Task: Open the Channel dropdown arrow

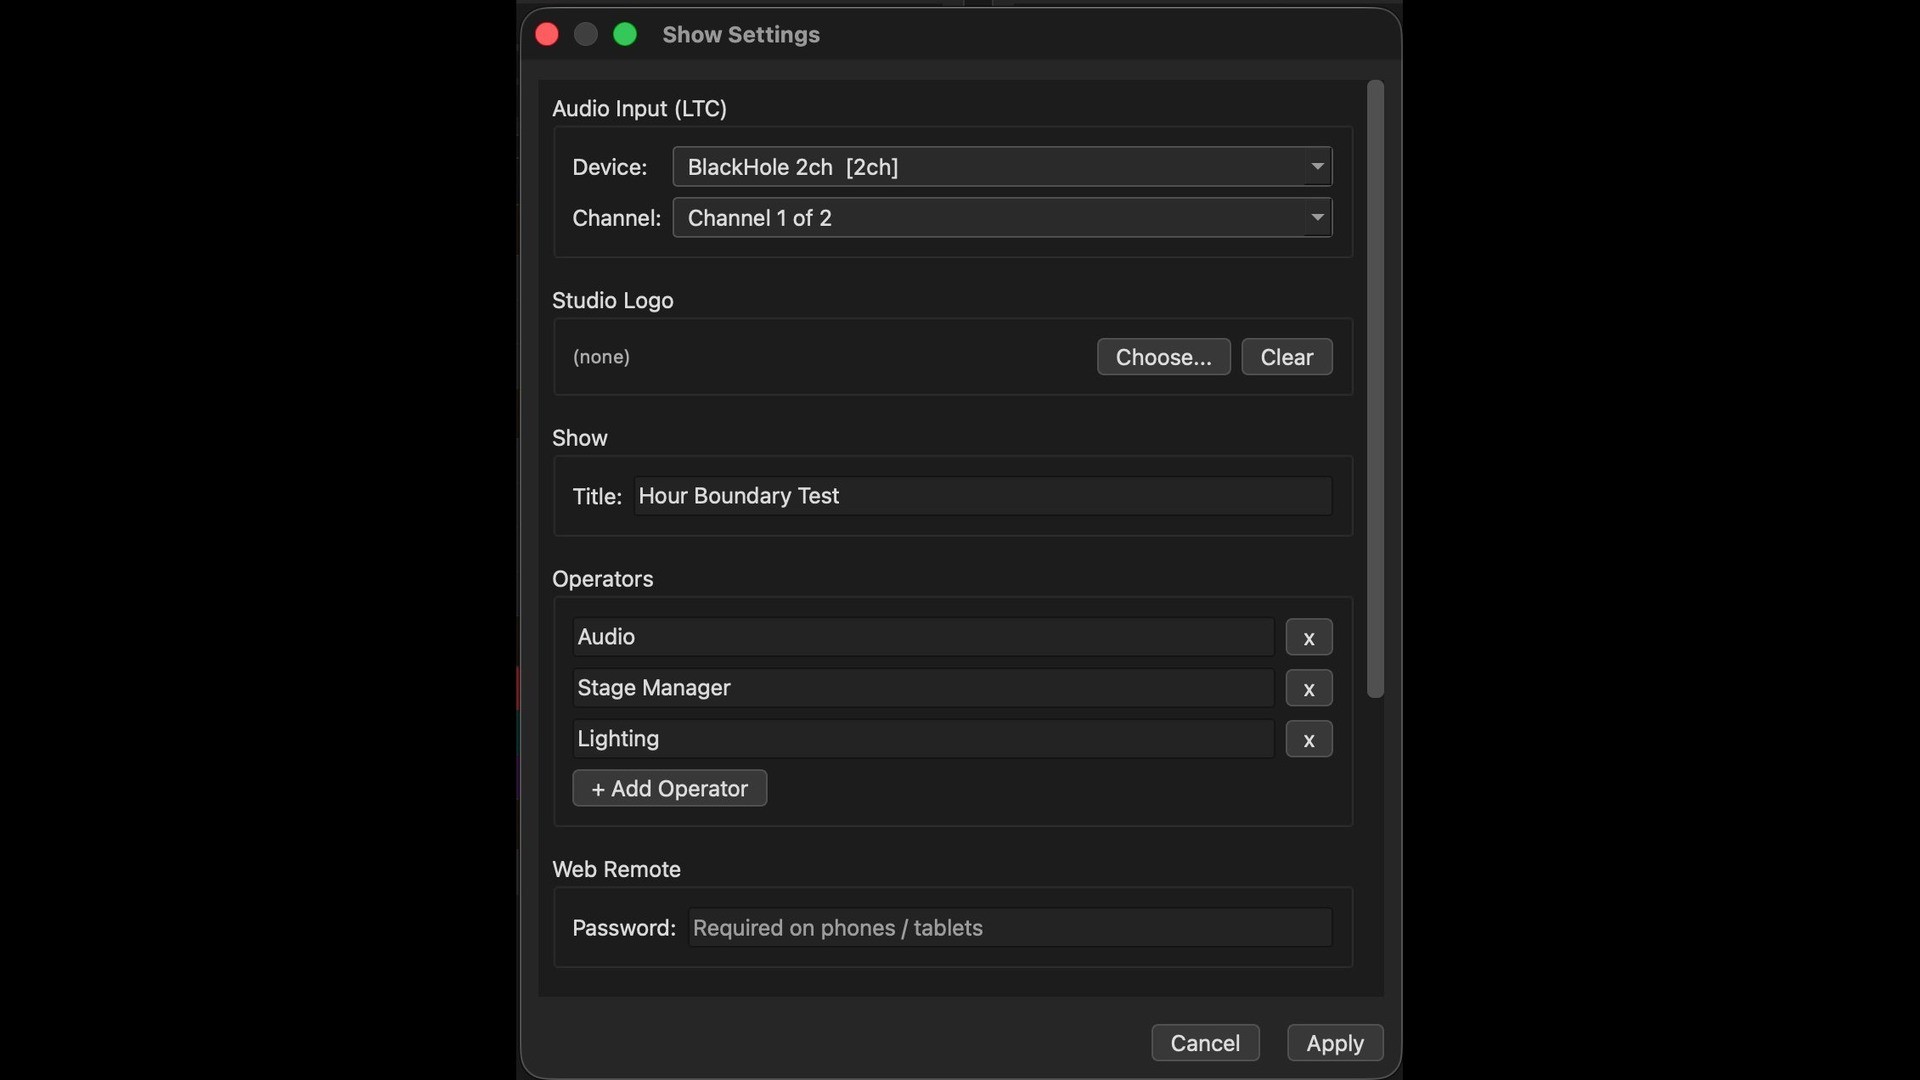Action: (x=1317, y=218)
